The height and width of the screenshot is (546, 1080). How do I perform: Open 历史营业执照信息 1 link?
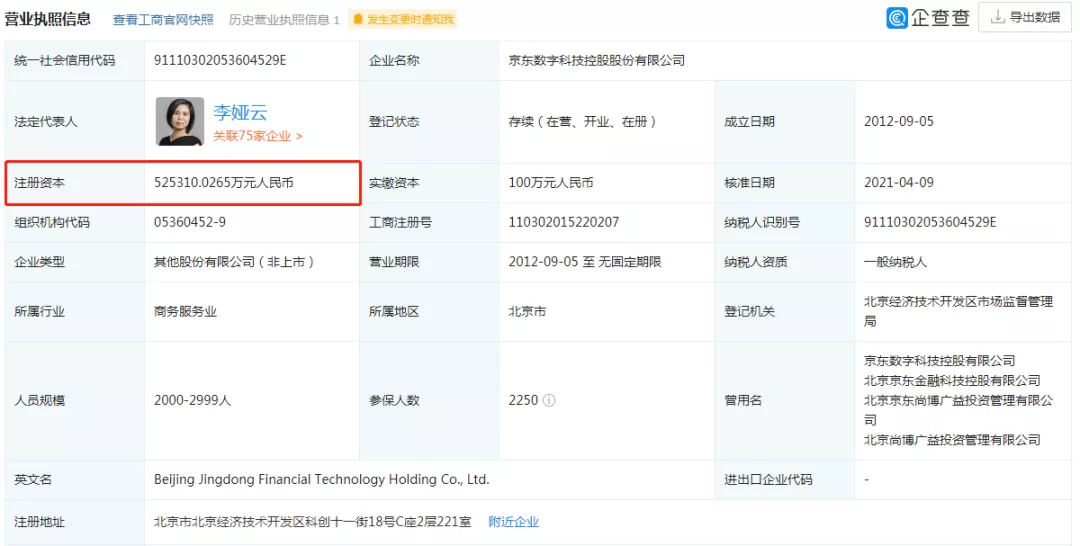pyautogui.click(x=284, y=20)
